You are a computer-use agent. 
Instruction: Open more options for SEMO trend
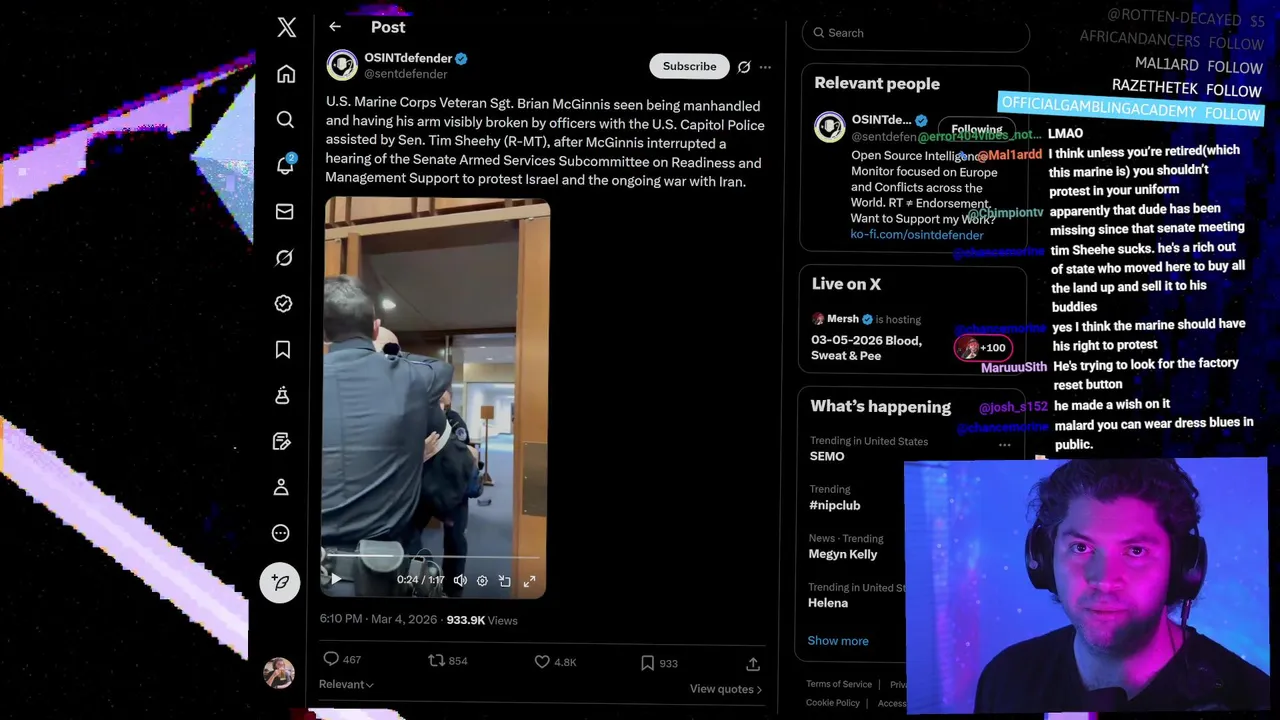pos(1004,445)
